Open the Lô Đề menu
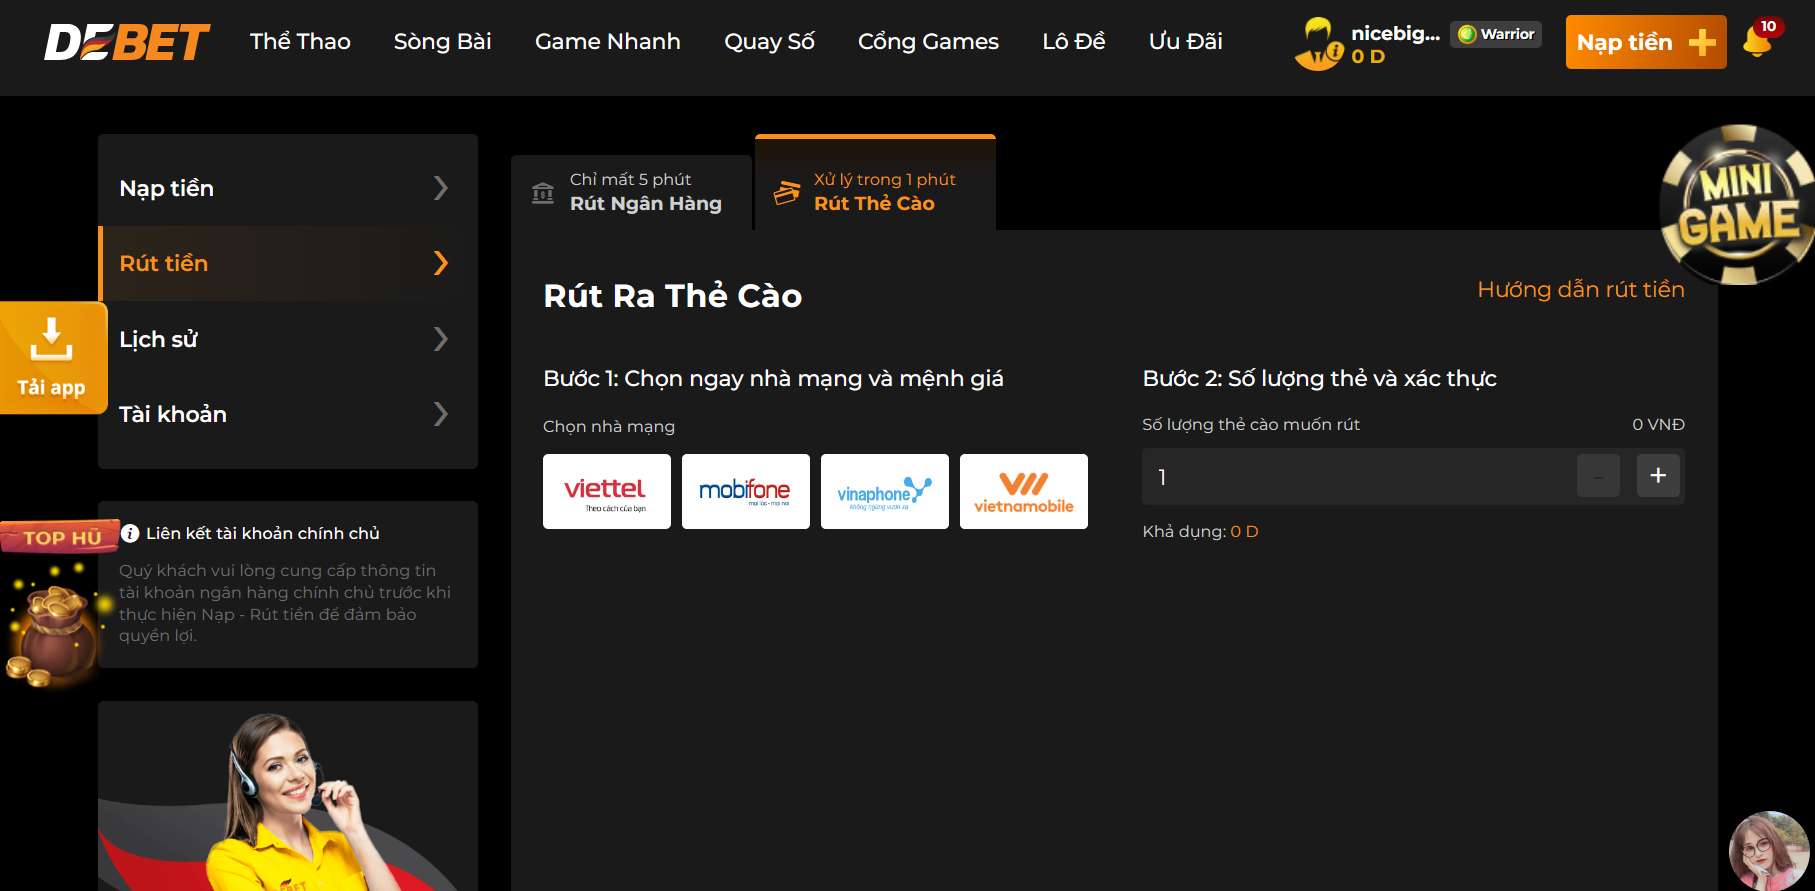The width and height of the screenshot is (1815, 891). coord(1074,41)
